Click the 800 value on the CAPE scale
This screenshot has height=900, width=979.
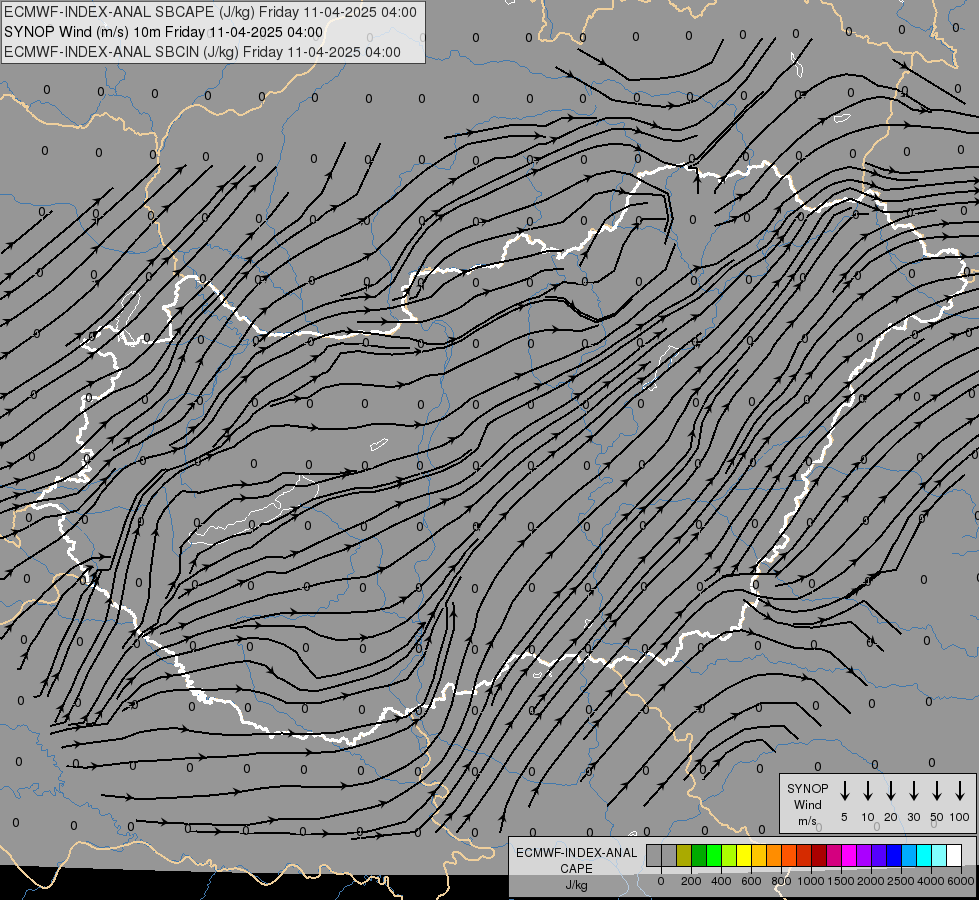781,881
